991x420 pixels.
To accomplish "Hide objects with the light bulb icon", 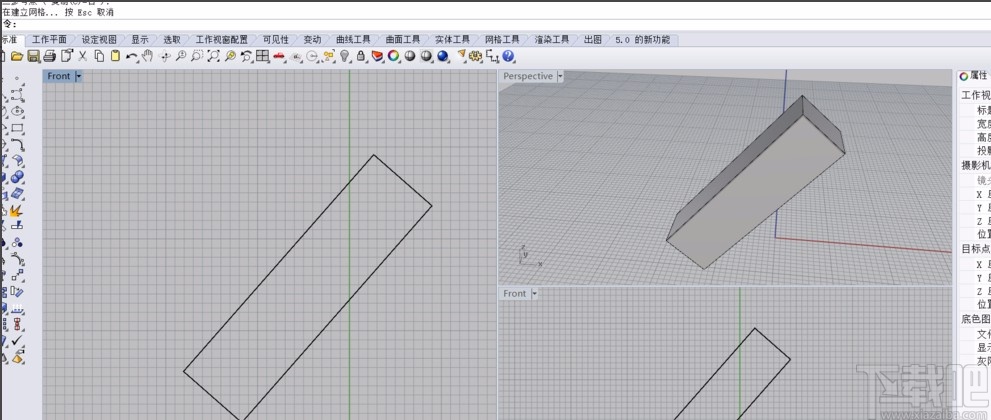I will coord(344,56).
